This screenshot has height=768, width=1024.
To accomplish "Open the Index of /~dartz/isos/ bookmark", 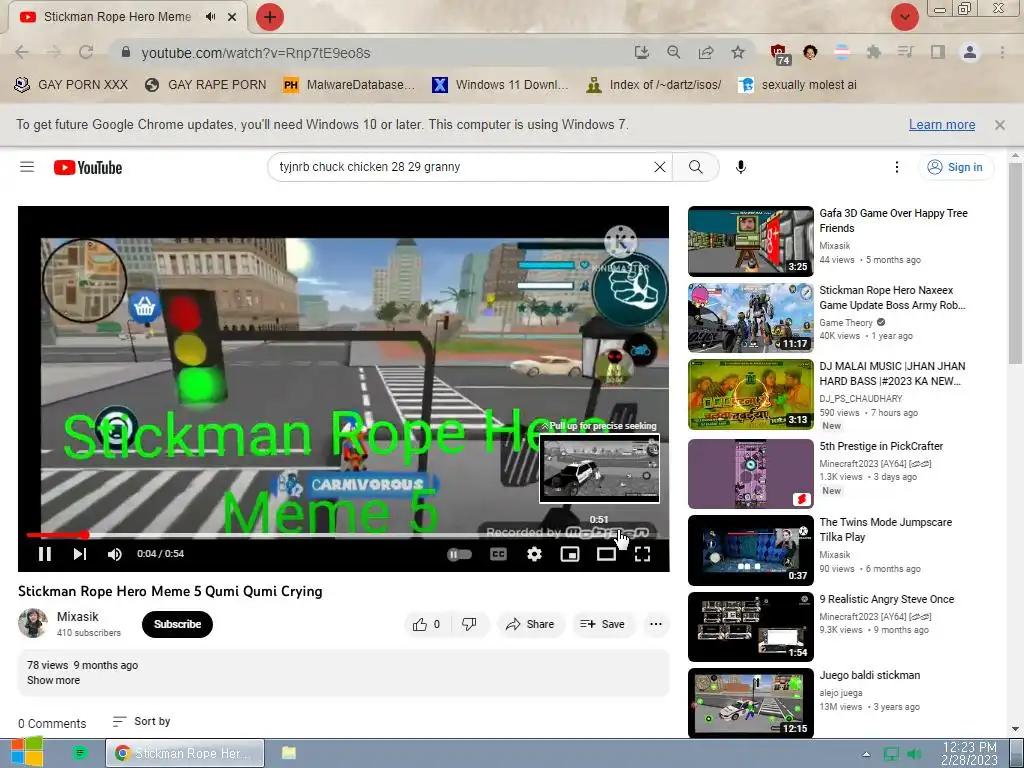I will pos(654,85).
